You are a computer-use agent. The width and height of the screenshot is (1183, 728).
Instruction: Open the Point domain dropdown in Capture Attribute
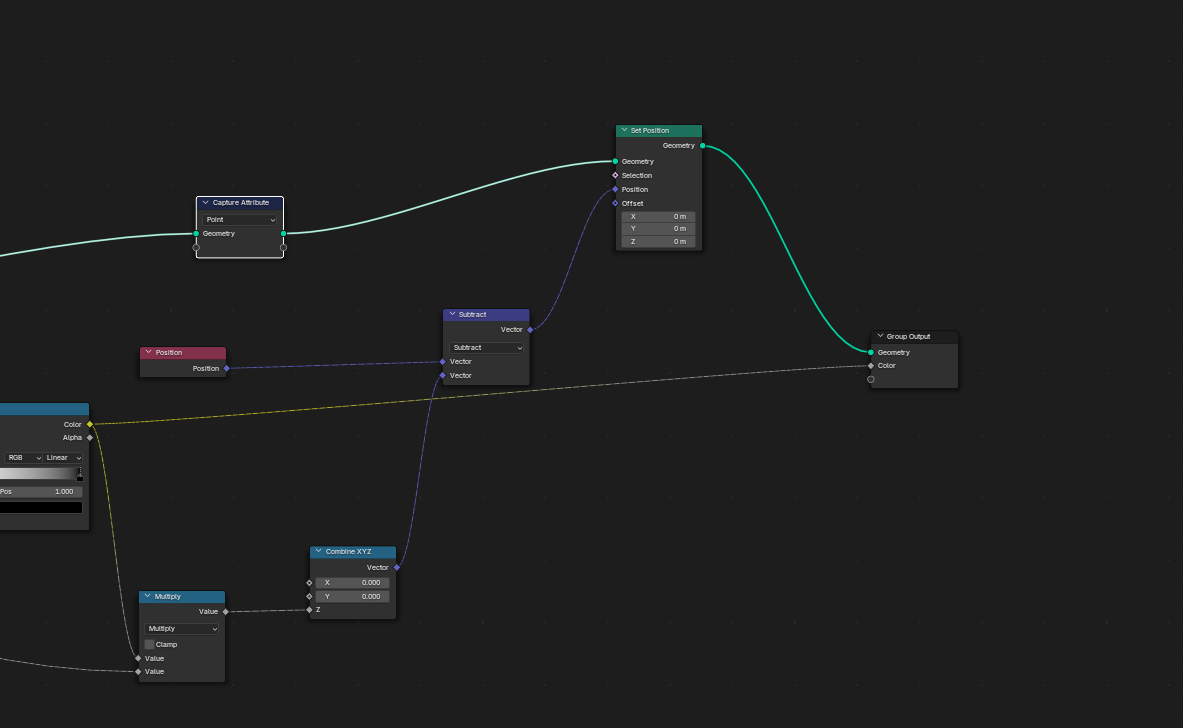click(x=240, y=220)
